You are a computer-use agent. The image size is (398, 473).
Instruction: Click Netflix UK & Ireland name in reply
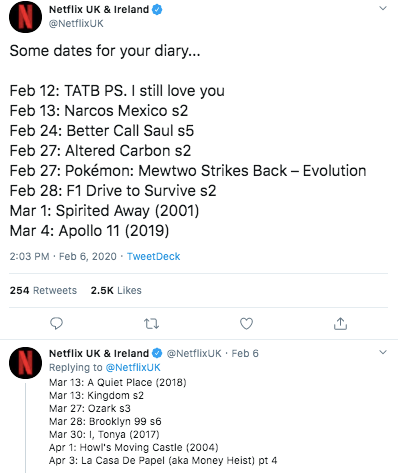point(99,353)
